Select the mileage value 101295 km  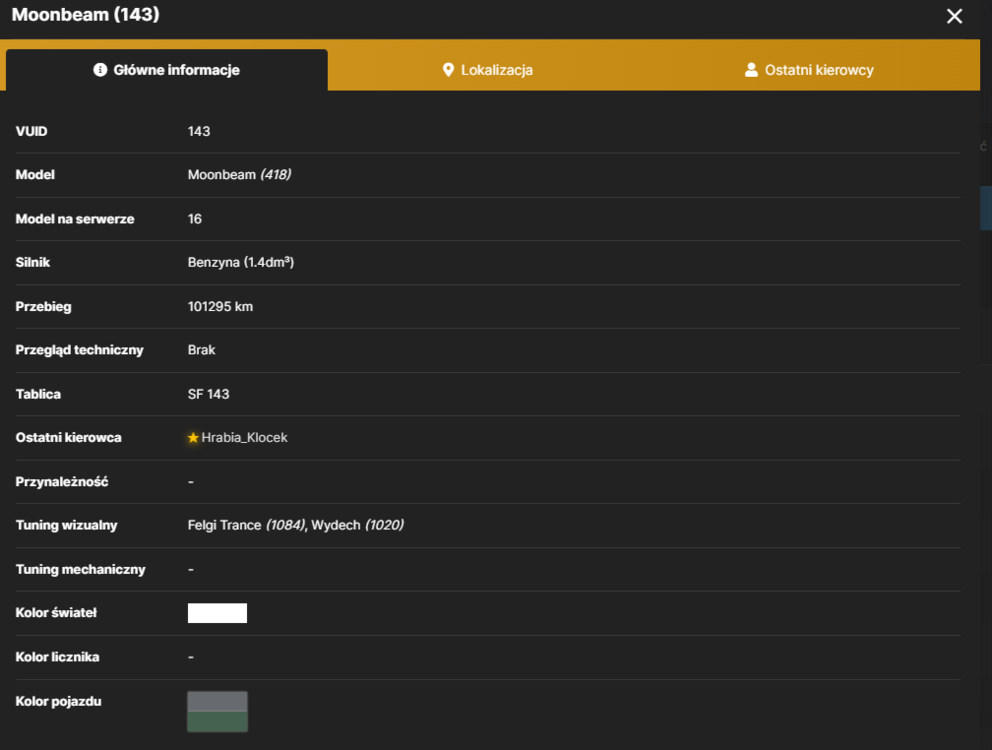pyautogui.click(x=220, y=306)
